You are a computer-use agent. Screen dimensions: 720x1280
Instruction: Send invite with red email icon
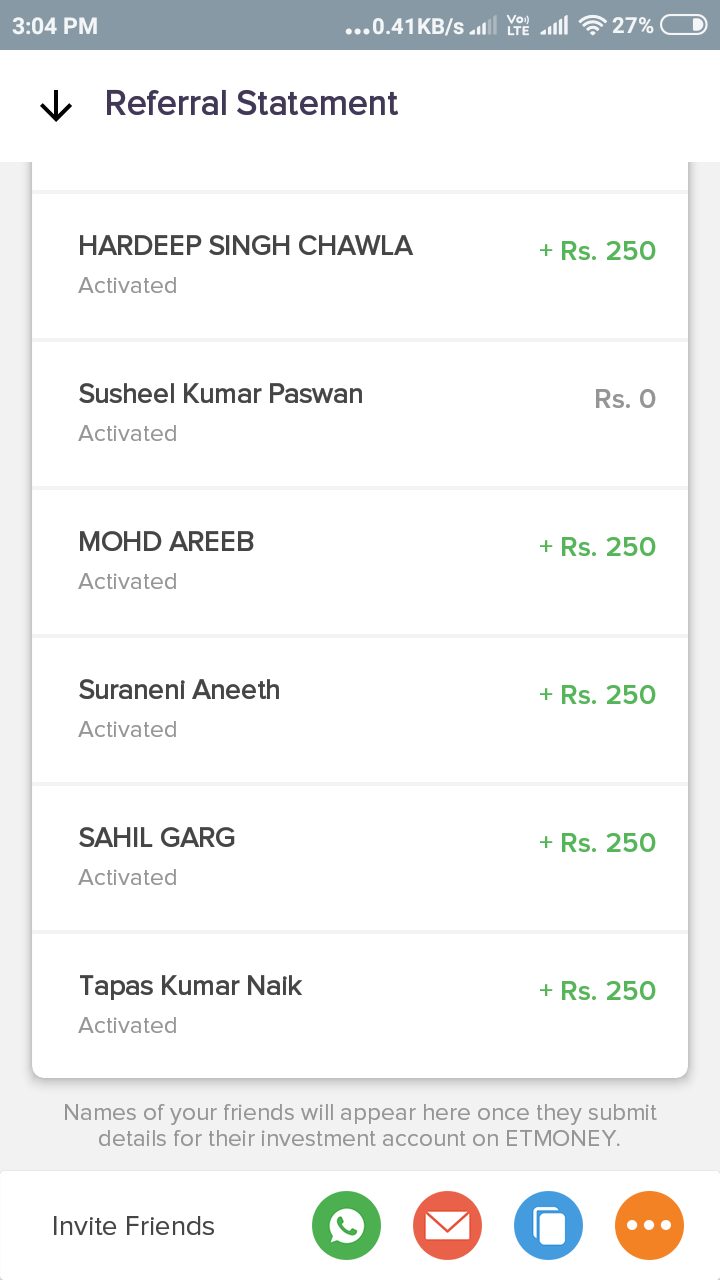pyautogui.click(x=447, y=1226)
